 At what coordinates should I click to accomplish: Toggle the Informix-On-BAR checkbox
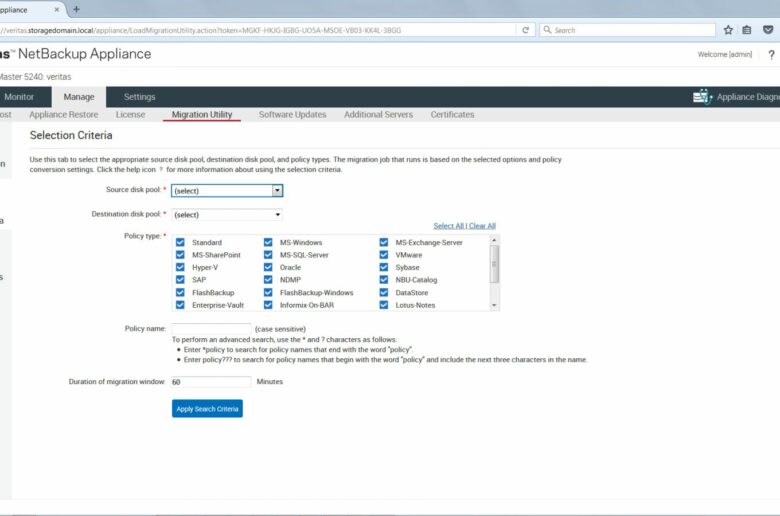coord(268,305)
